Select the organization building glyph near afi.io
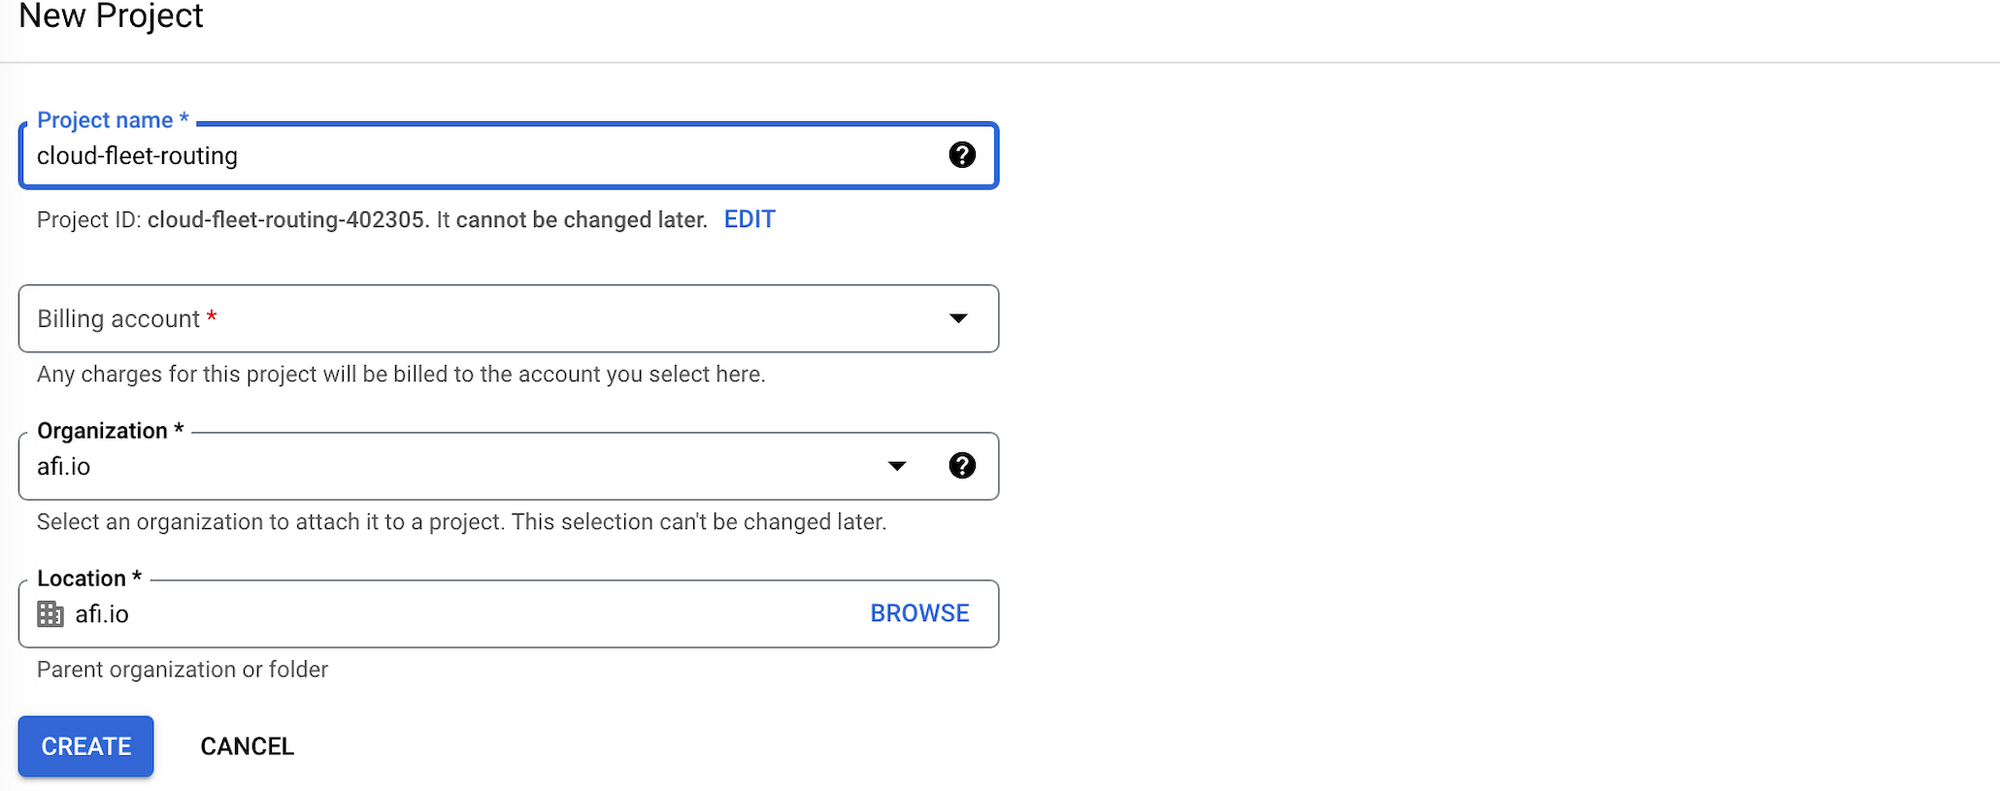 (49, 613)
